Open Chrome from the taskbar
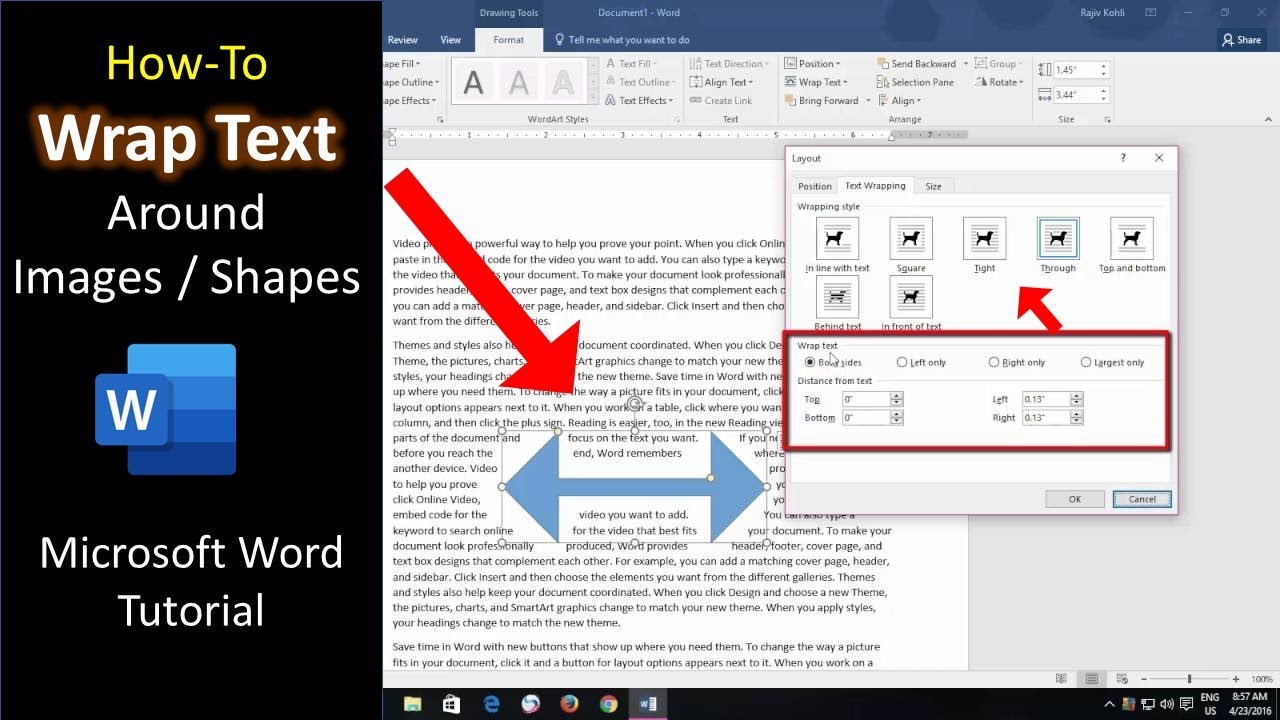 608,704
